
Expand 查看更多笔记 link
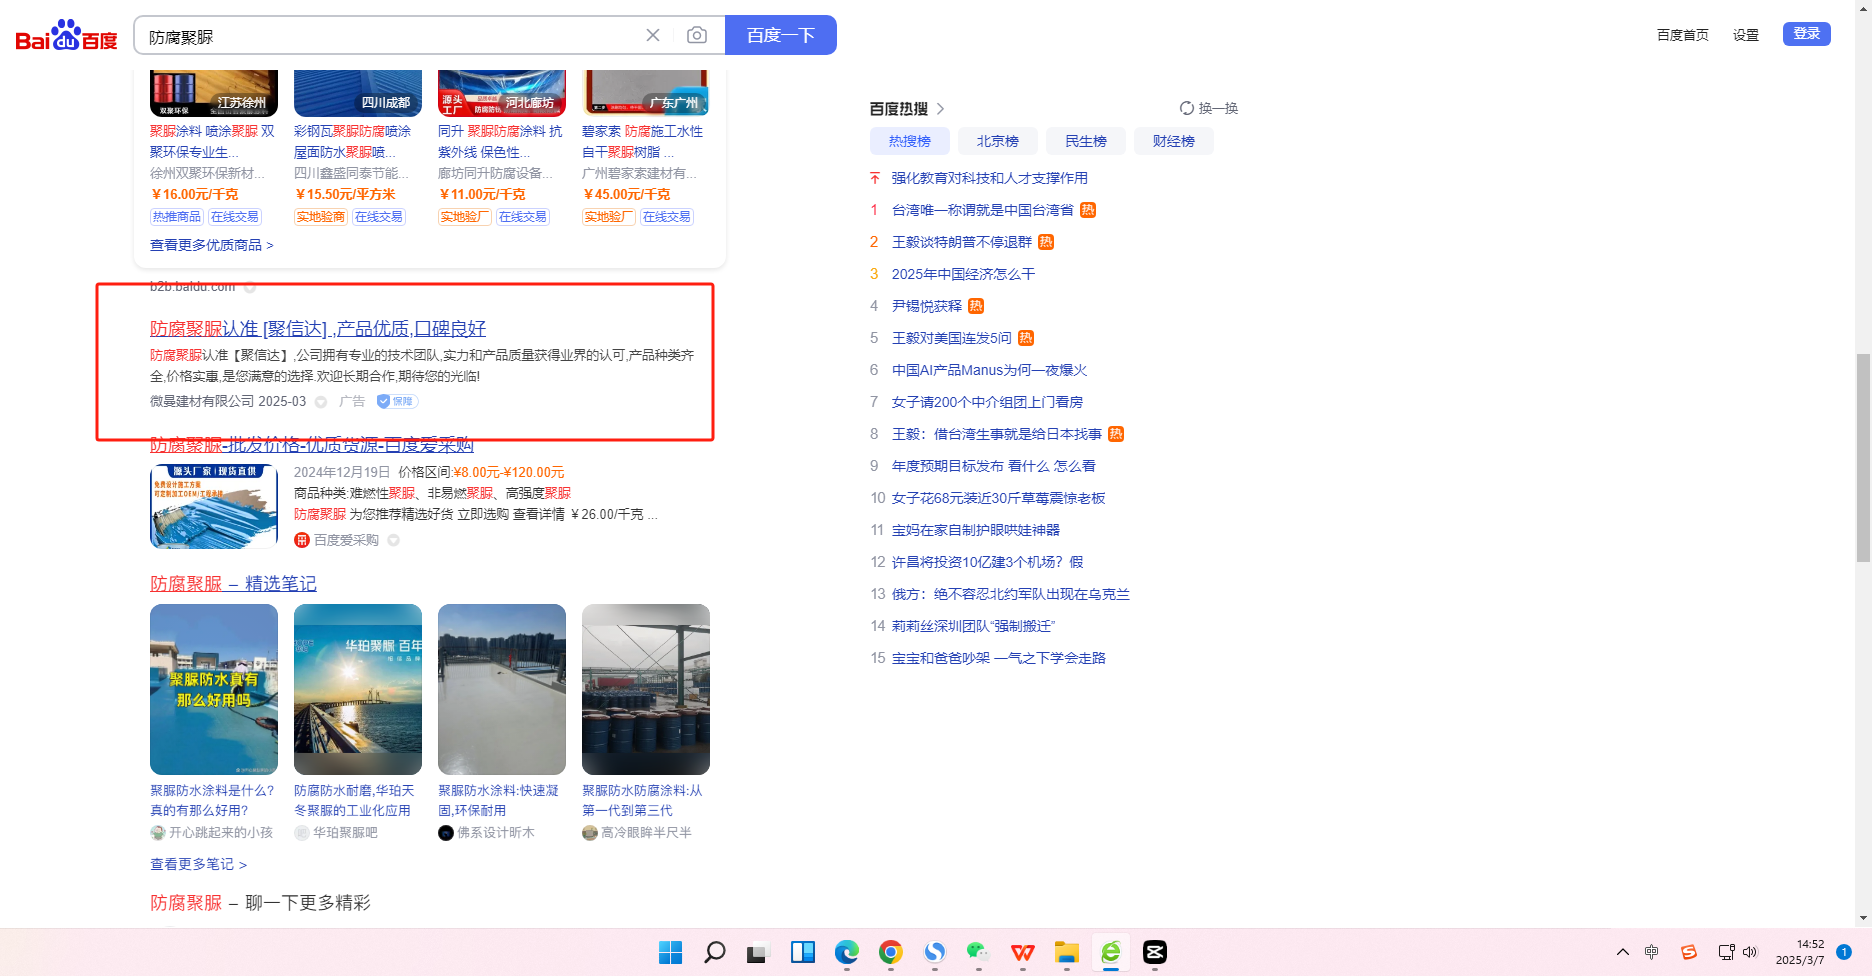[198, 864]
